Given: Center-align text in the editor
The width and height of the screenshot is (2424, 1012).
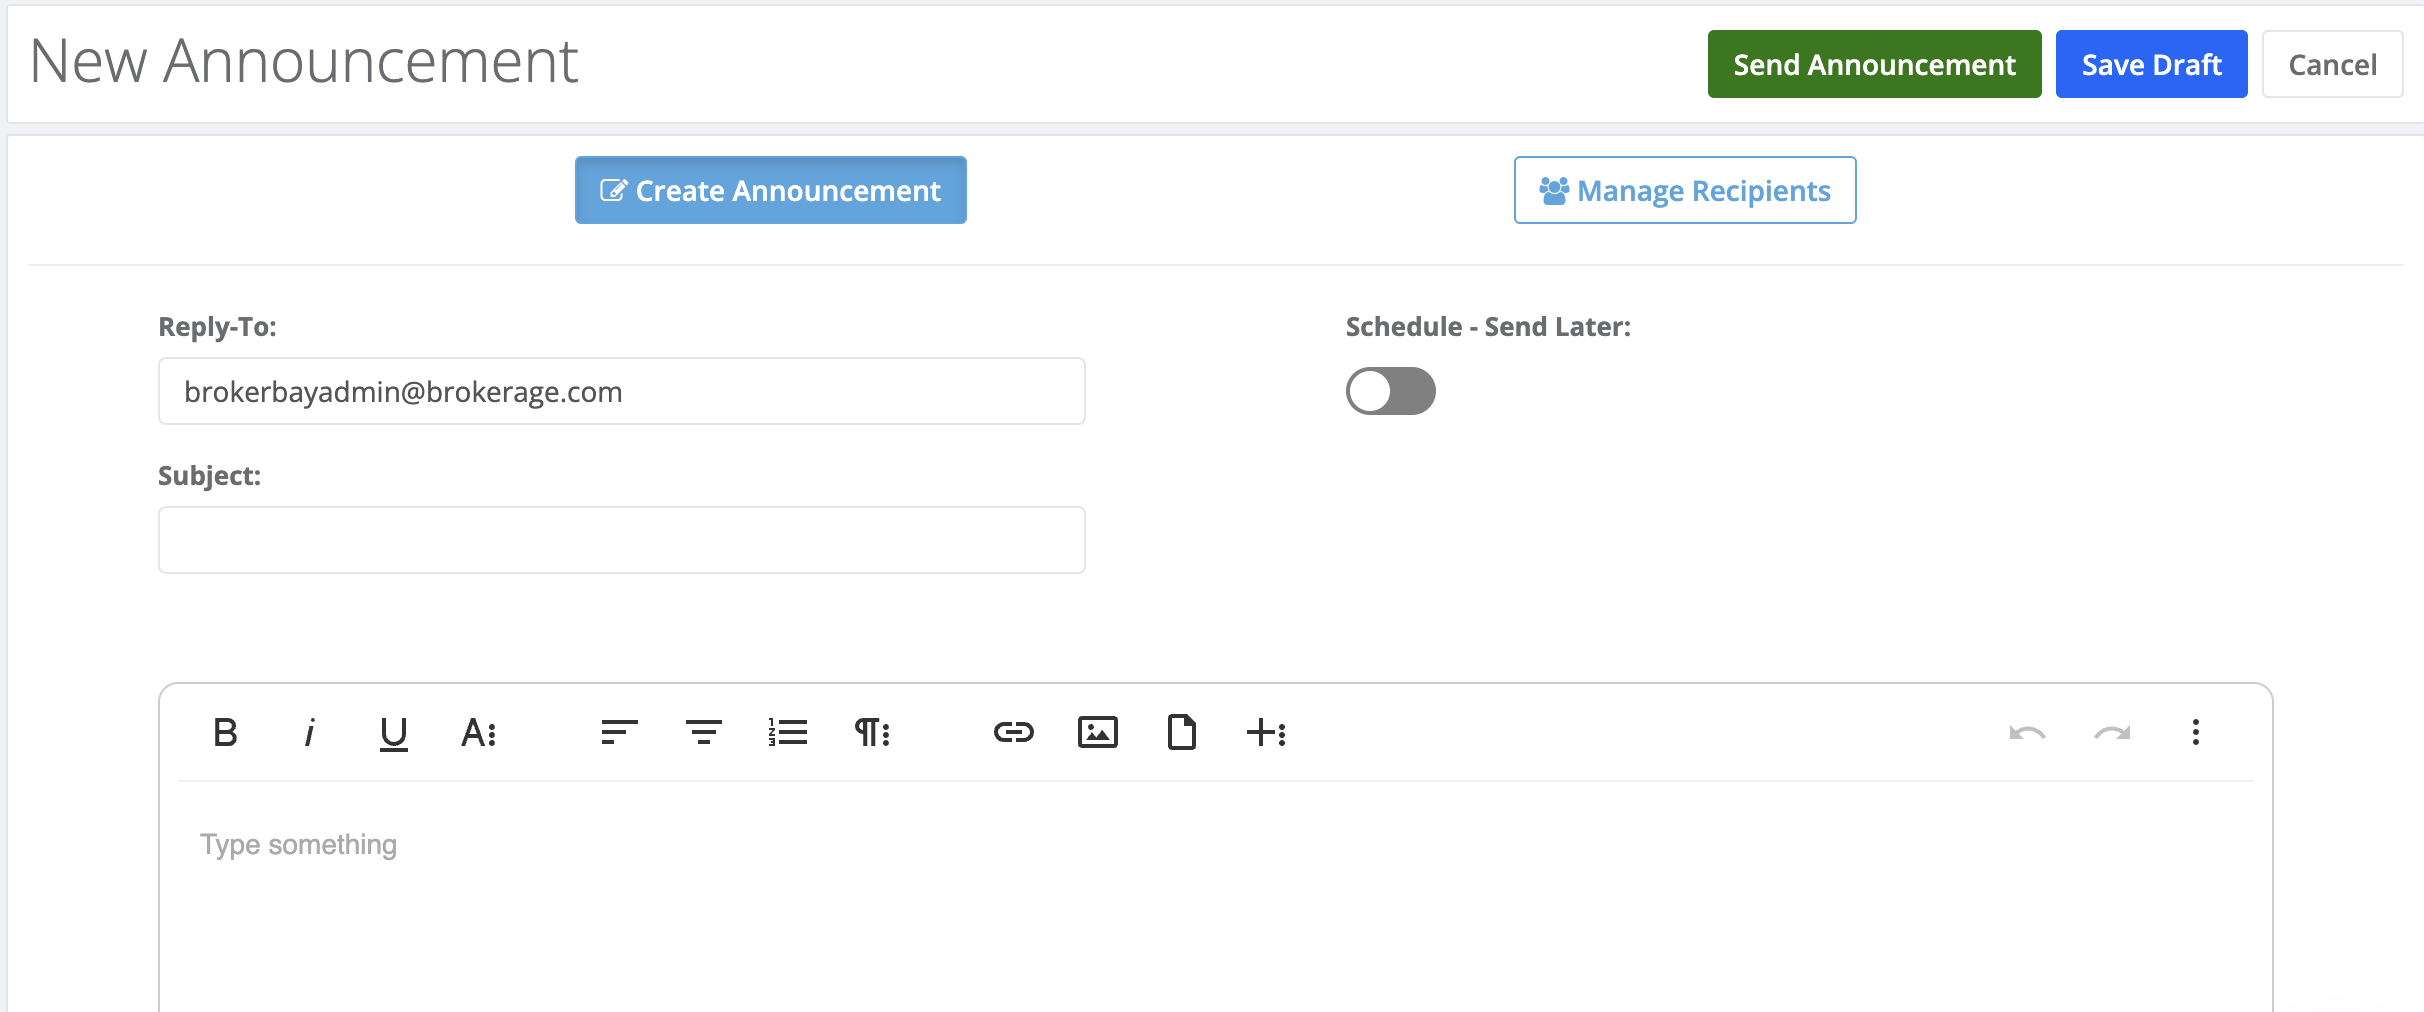Looking at the screenshot, I should [704, 733].
